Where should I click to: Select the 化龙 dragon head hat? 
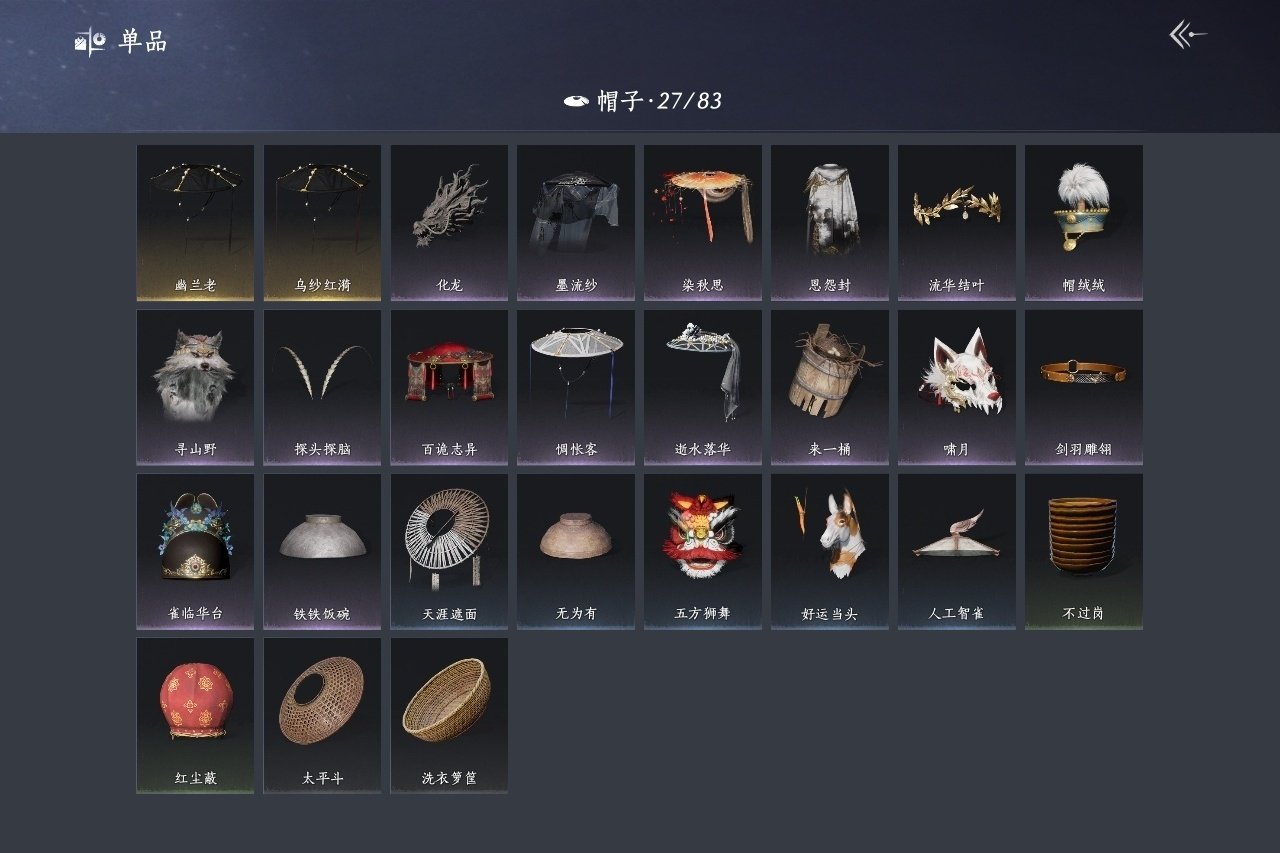tap(449, 223)
